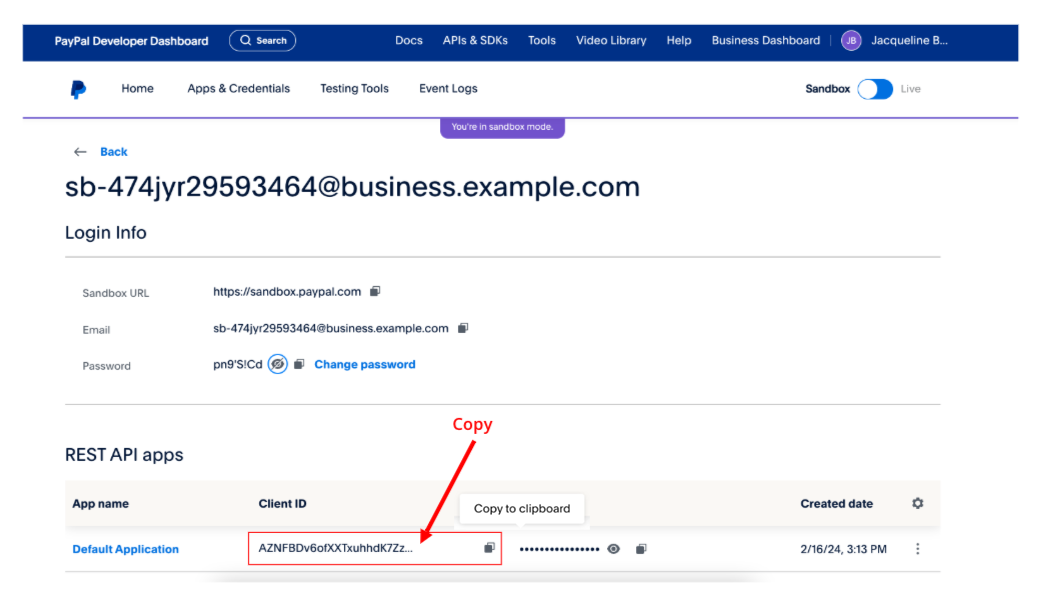The image size is (1063, 613).
Task: Reveal the hidden app secret
Action: tap(613, 549)
